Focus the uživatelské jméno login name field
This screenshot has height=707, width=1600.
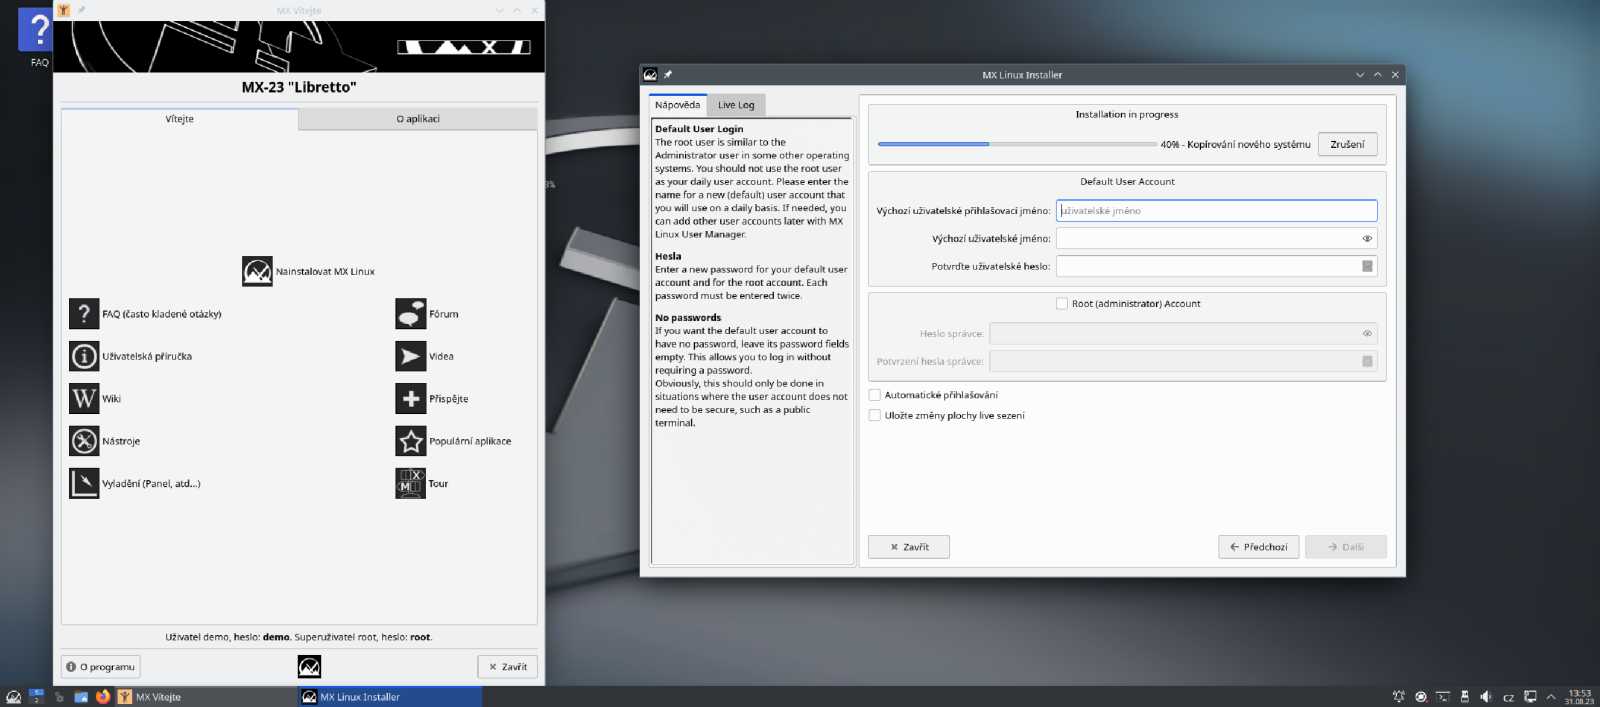click(1216, 211)
